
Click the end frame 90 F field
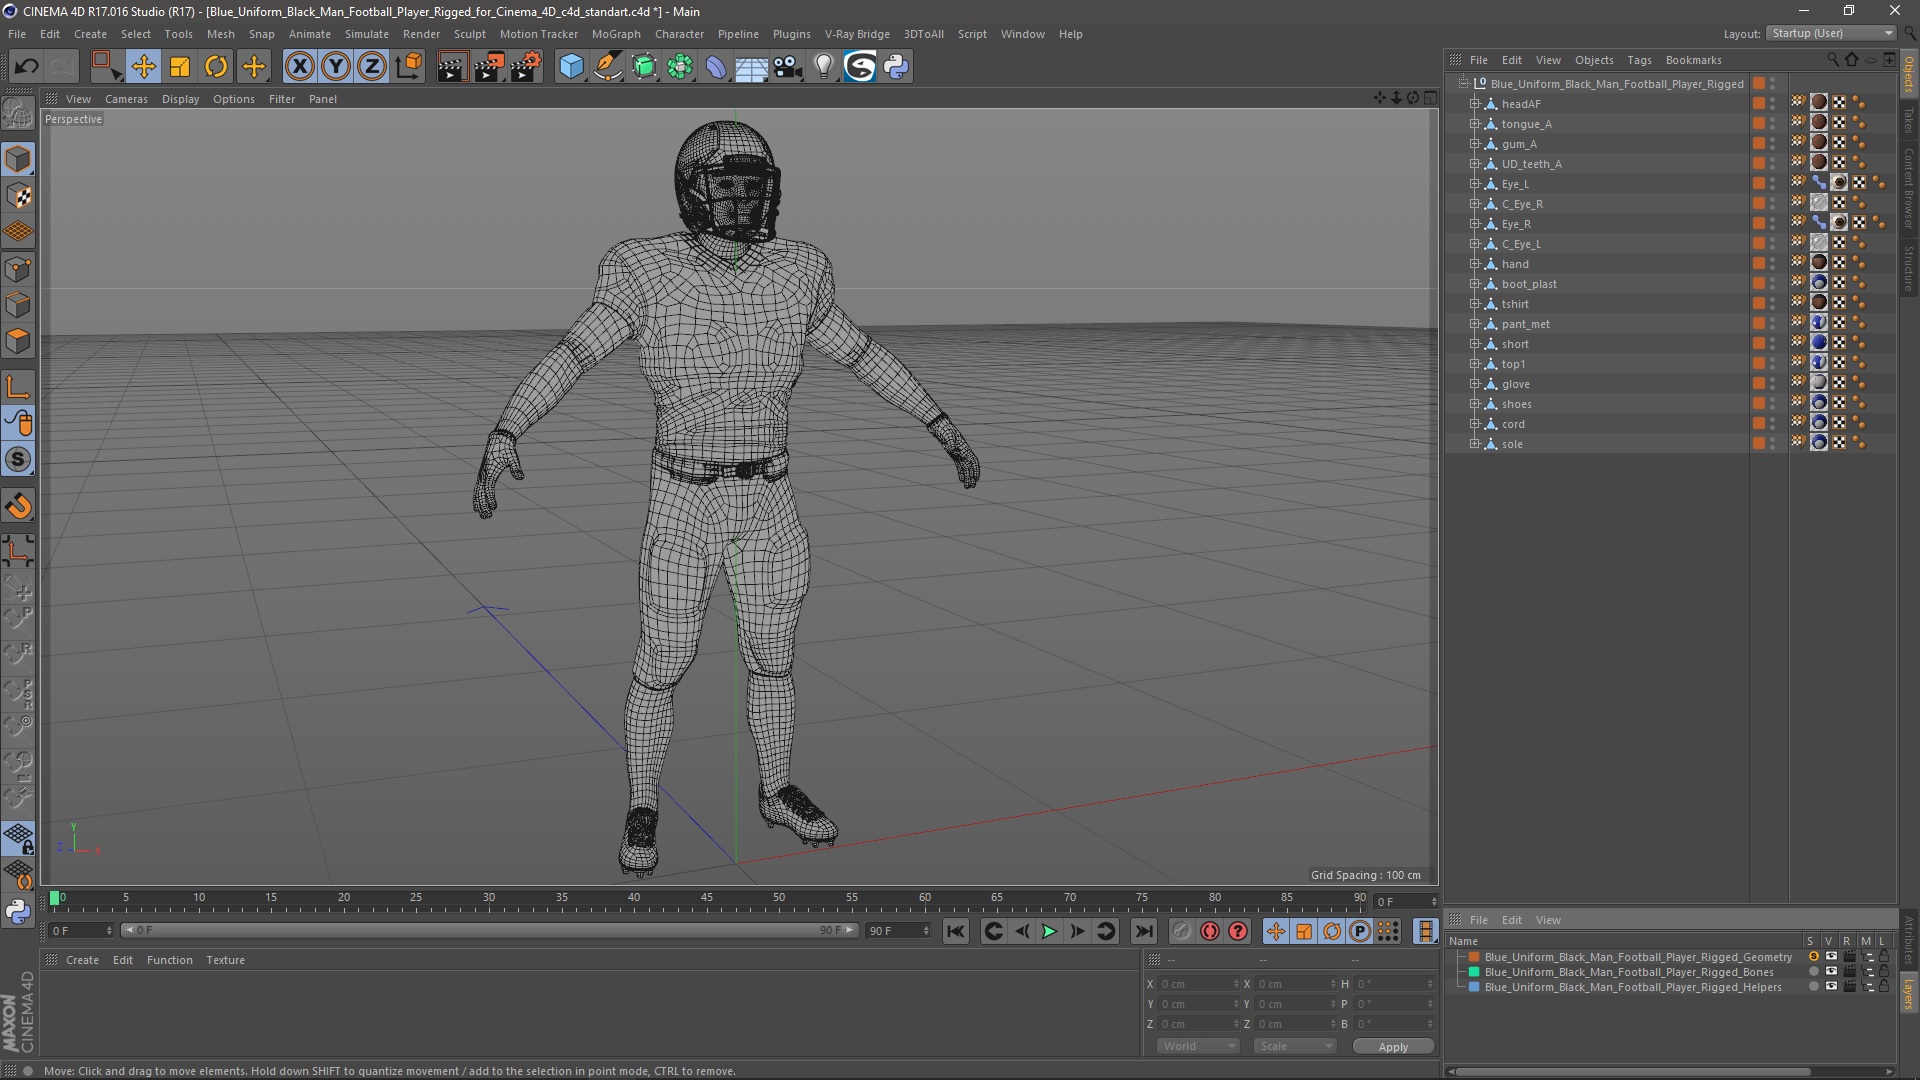point(898,931)
